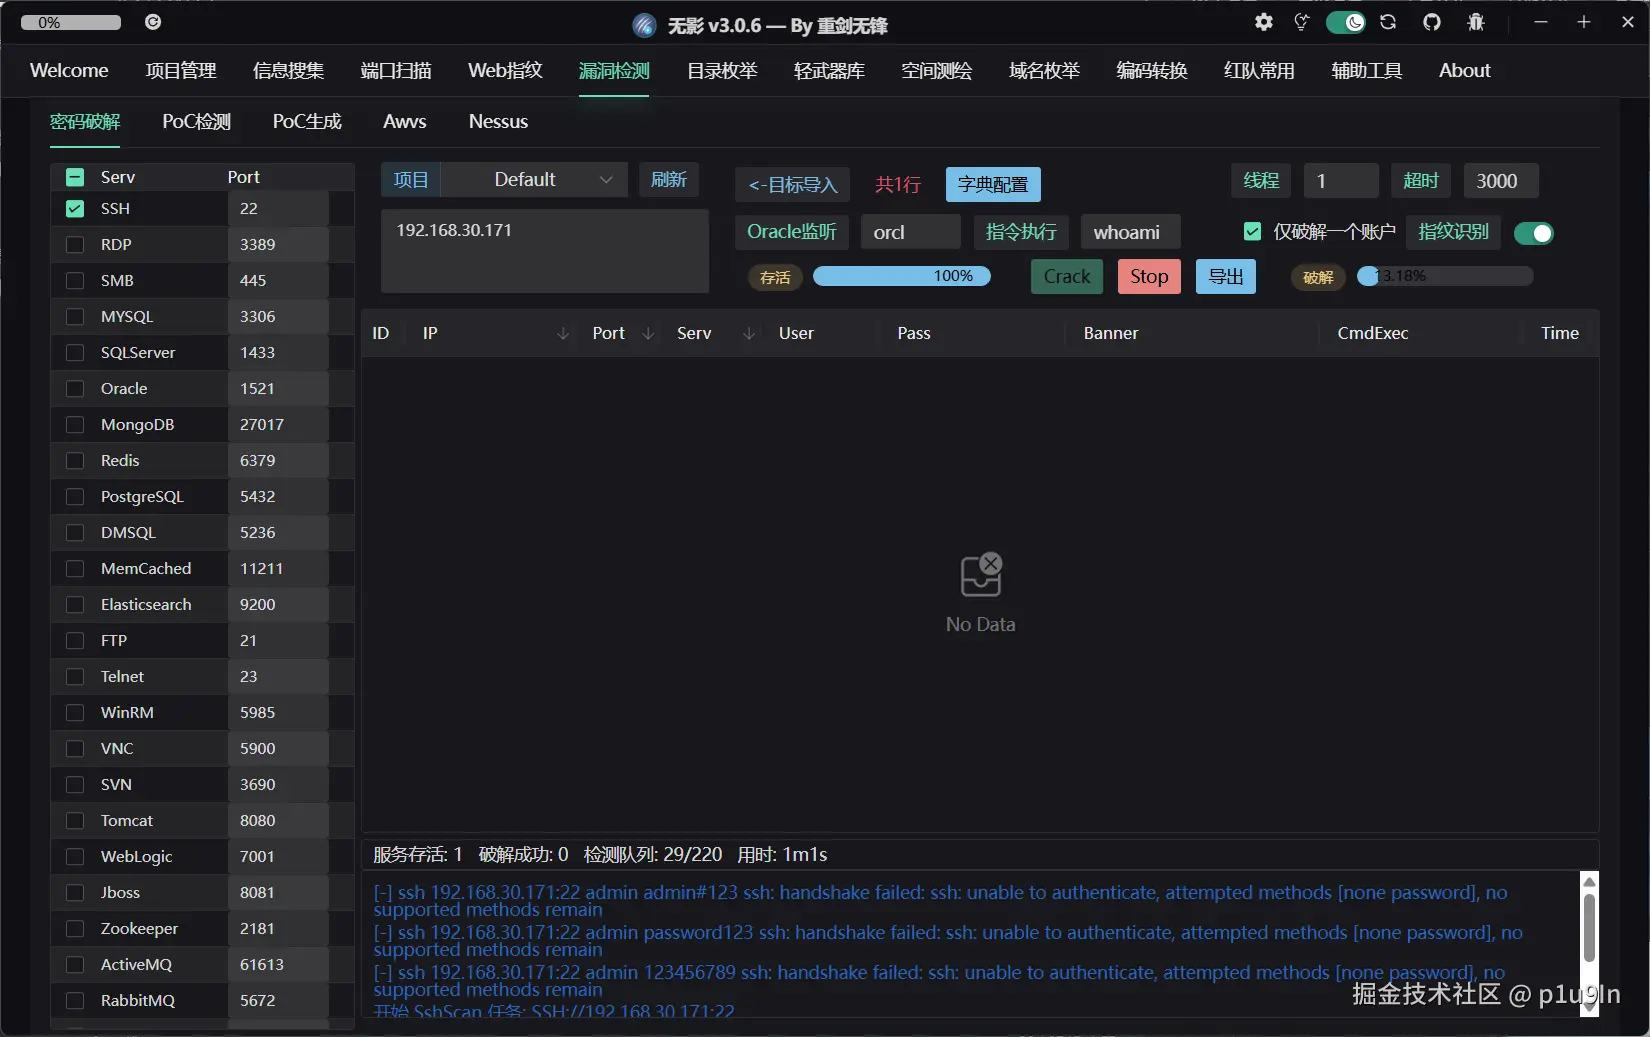The image size is (1650, 1037).
Task: Click the 检测队列: 29/220 status text
Action: (653, 855)
